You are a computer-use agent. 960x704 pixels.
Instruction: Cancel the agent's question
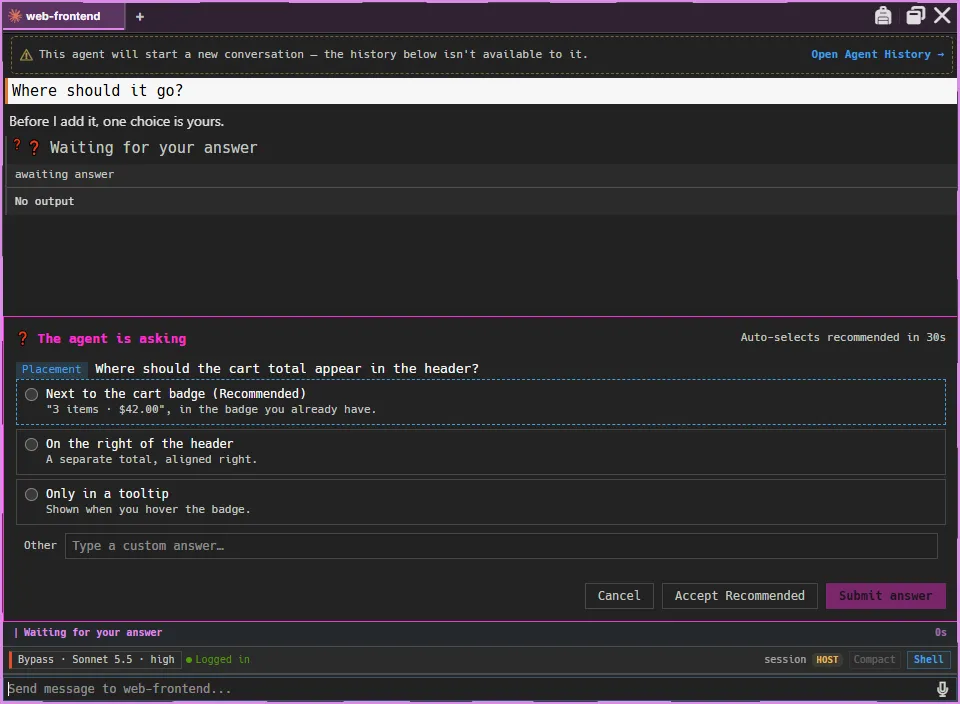point(619,596)
